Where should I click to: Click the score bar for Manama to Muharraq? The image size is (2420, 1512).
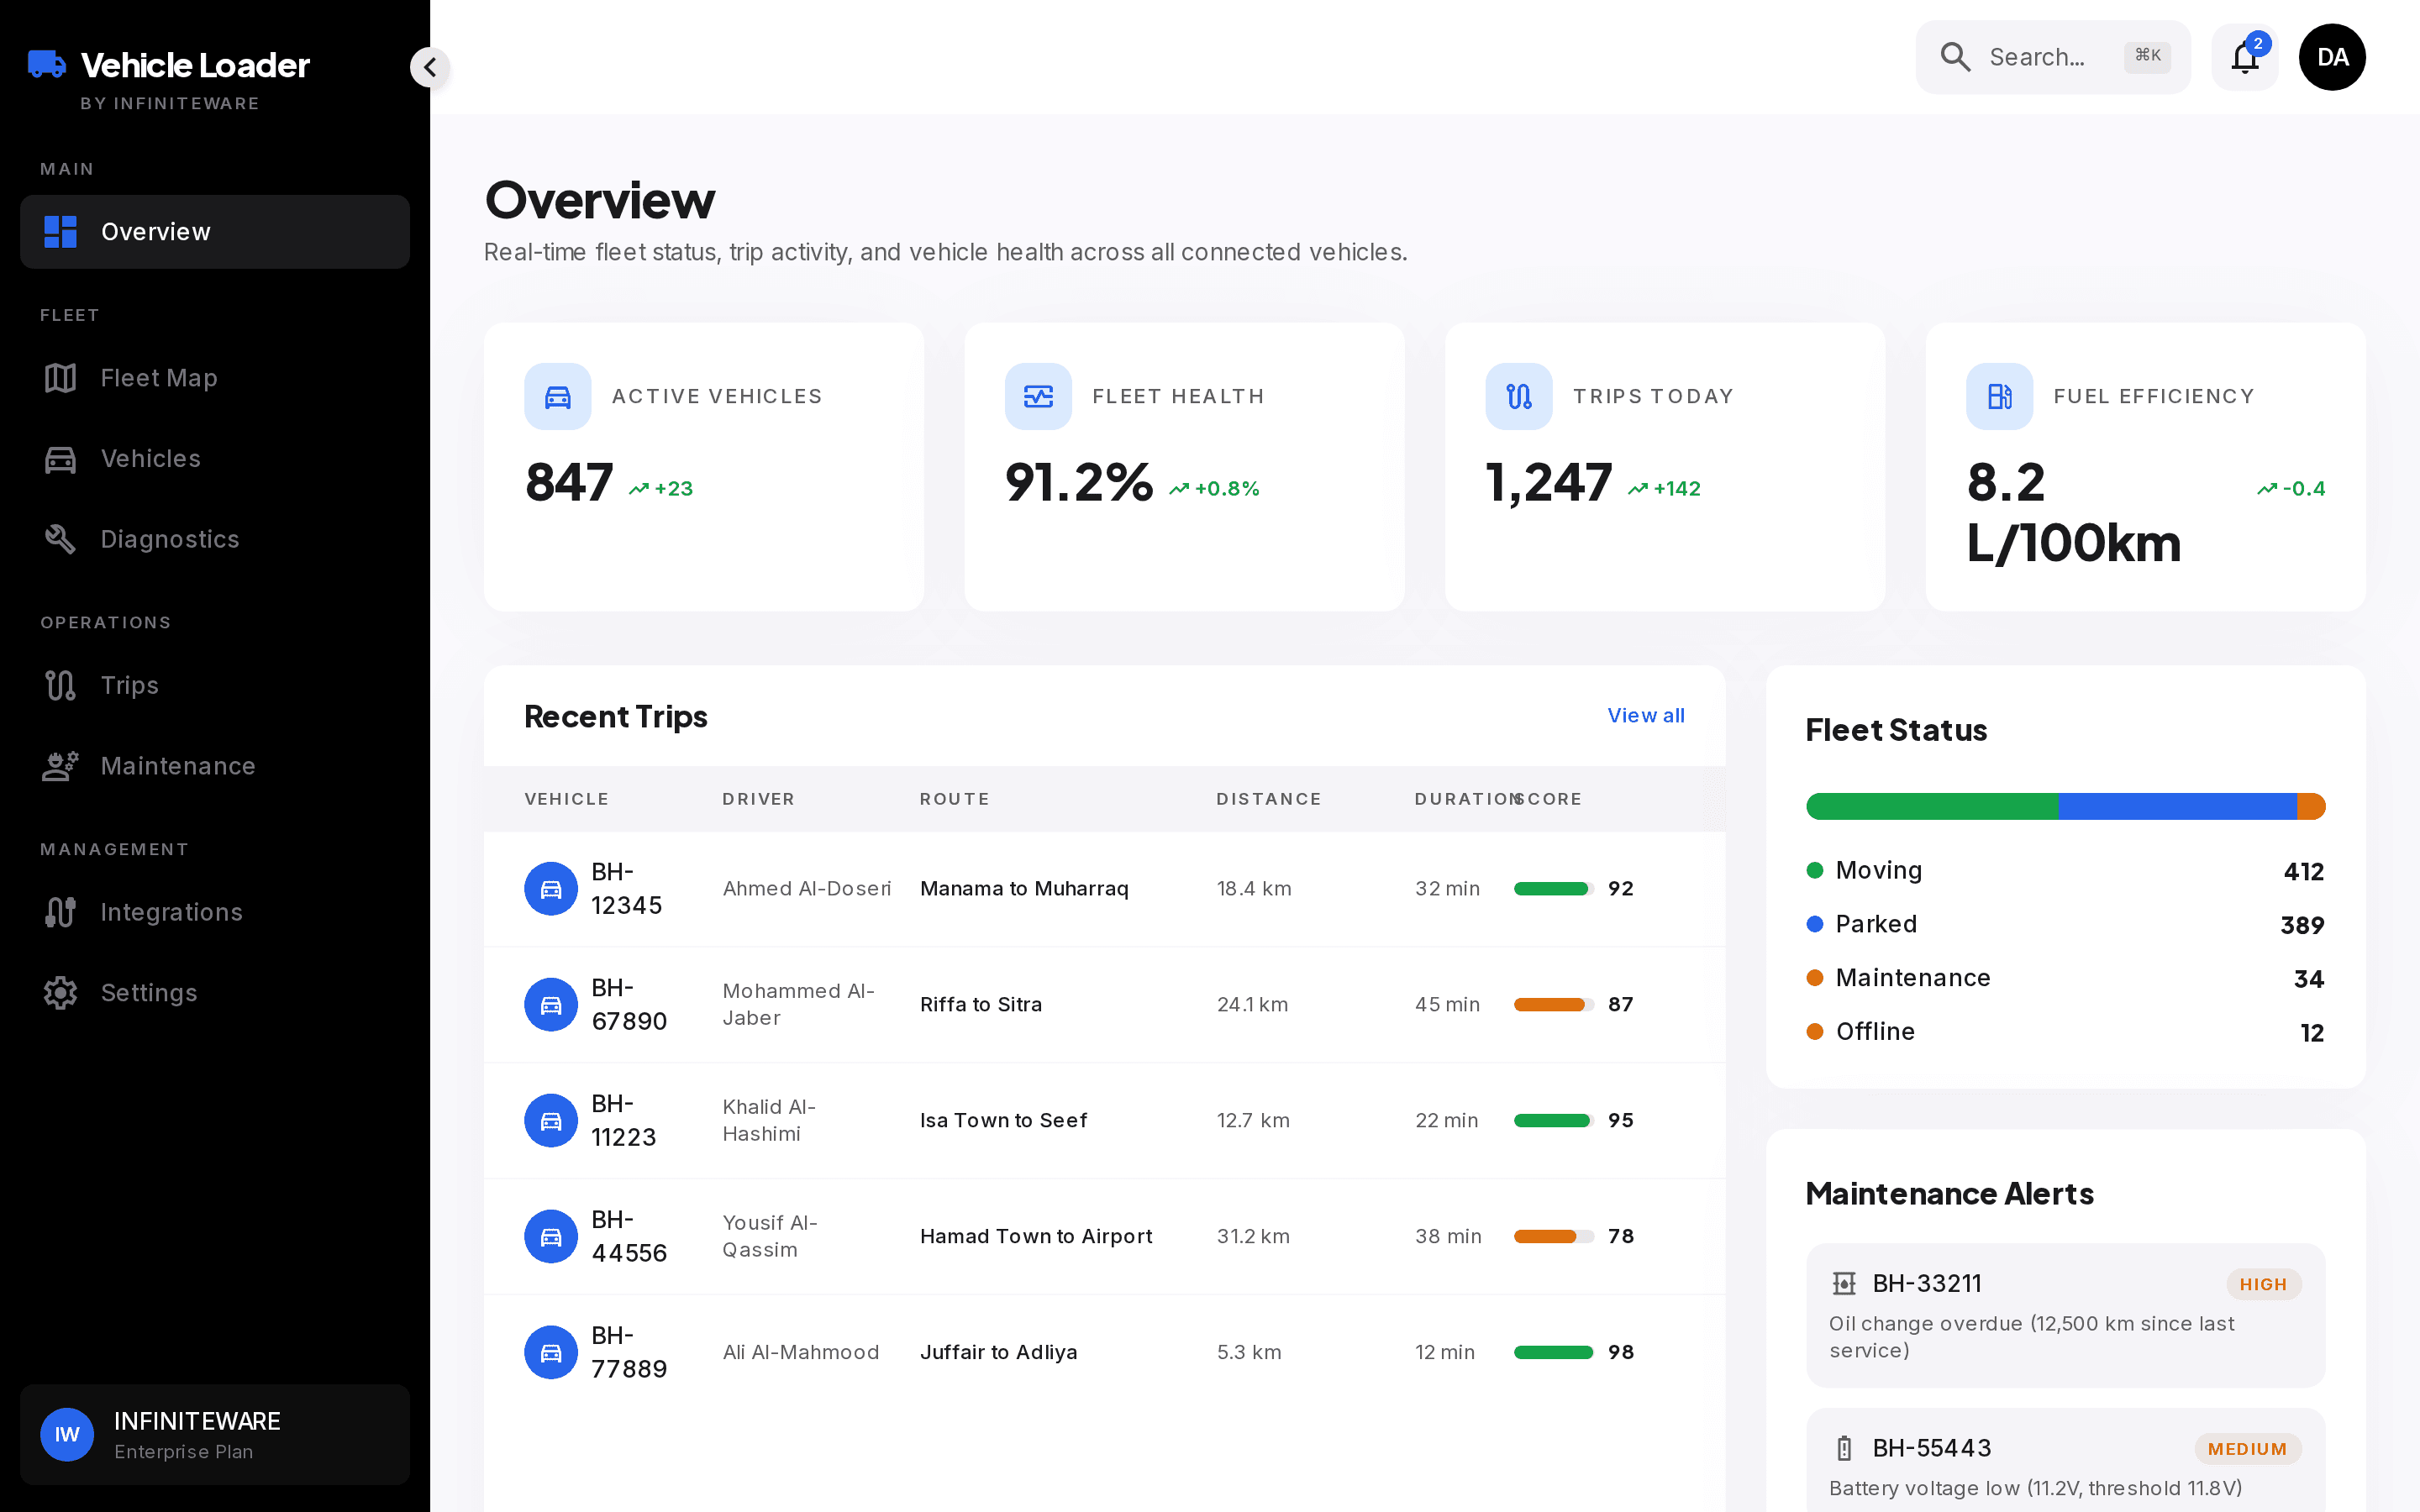click(1554, 889)
